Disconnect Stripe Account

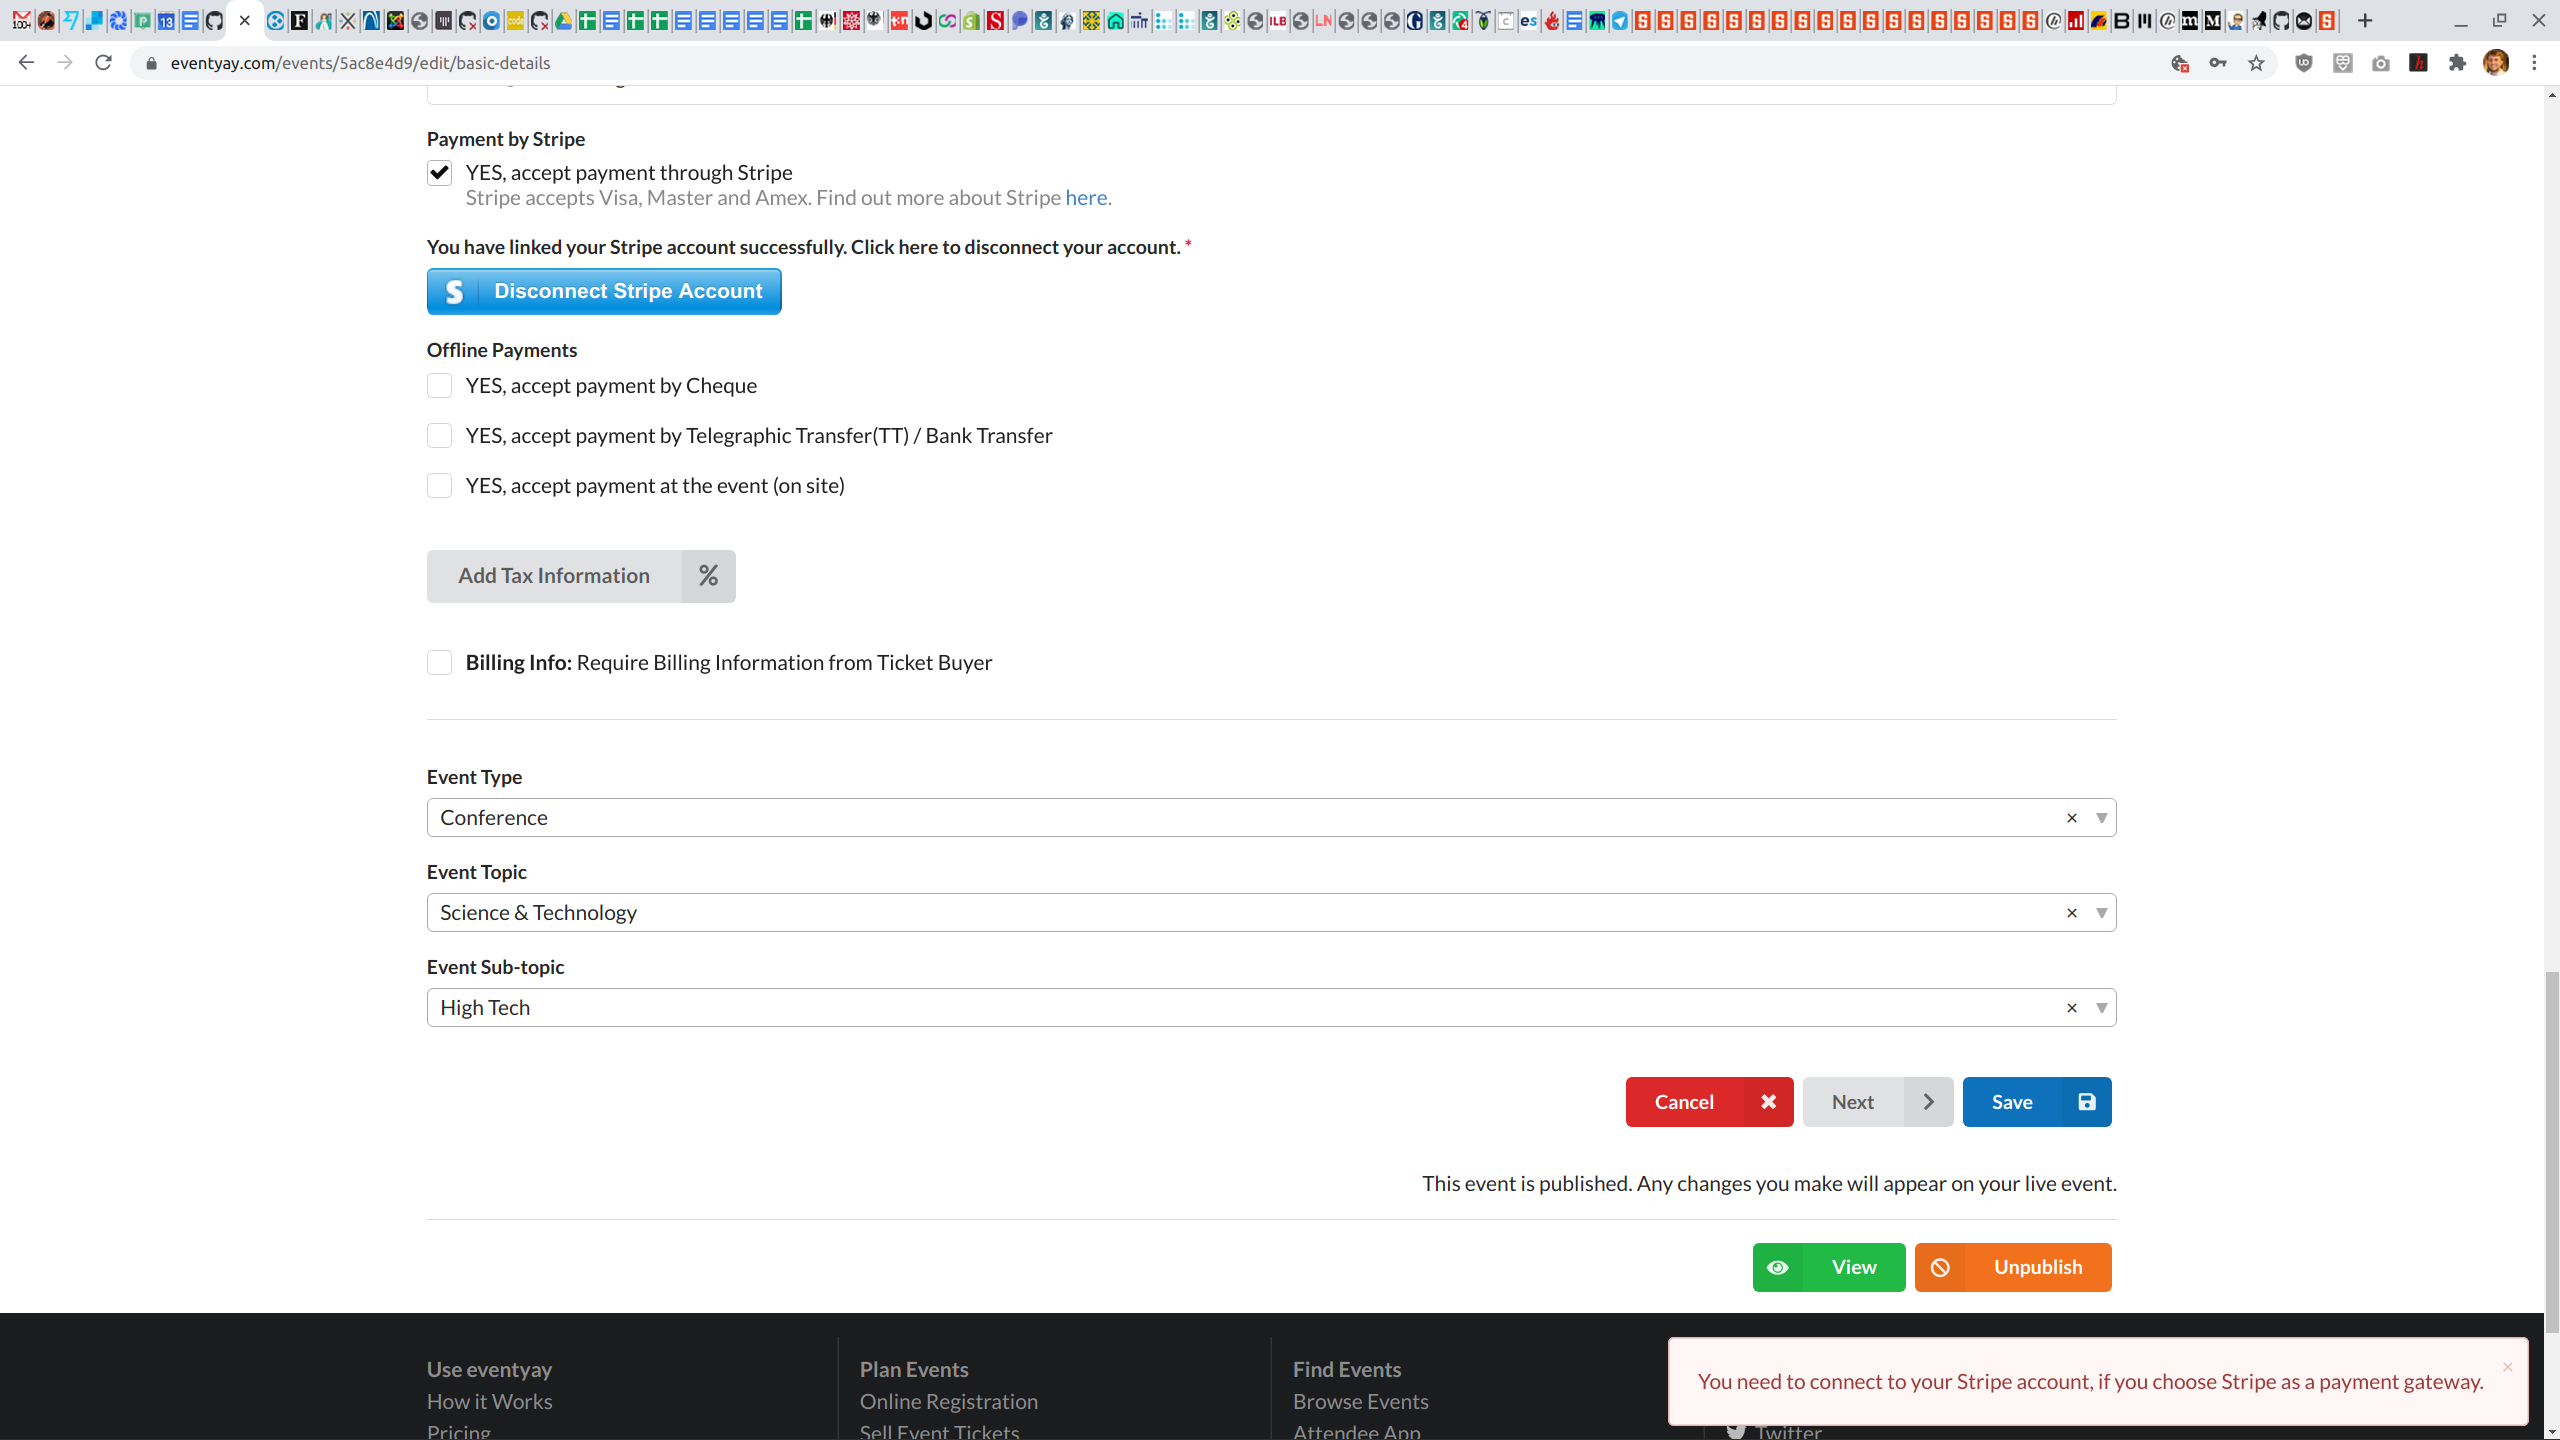(604, 292)
